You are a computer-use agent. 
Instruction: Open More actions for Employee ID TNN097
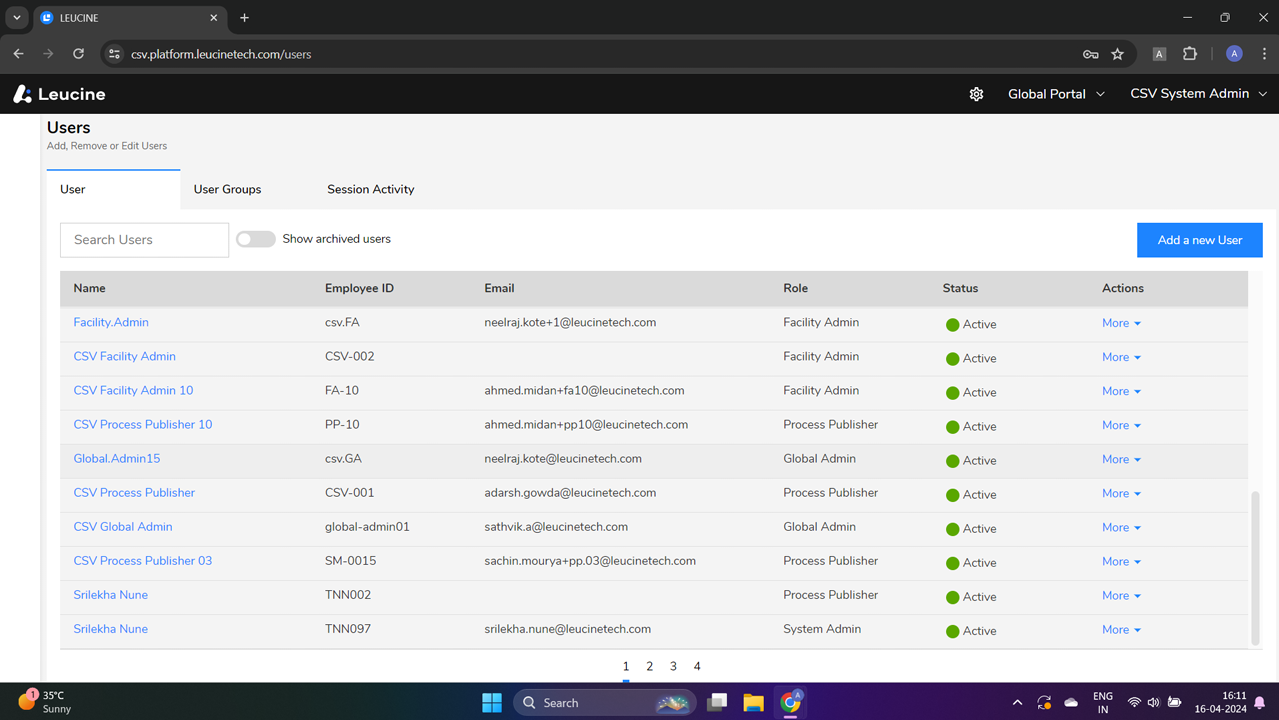click(x=1121, y=629)
